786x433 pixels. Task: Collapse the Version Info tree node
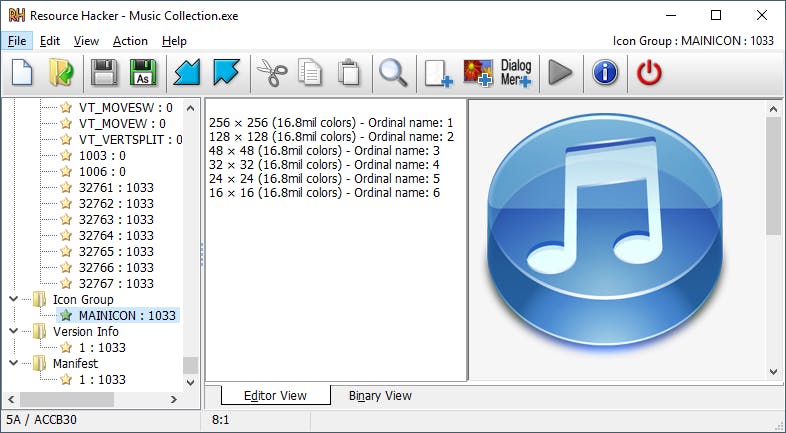point(14,331)
